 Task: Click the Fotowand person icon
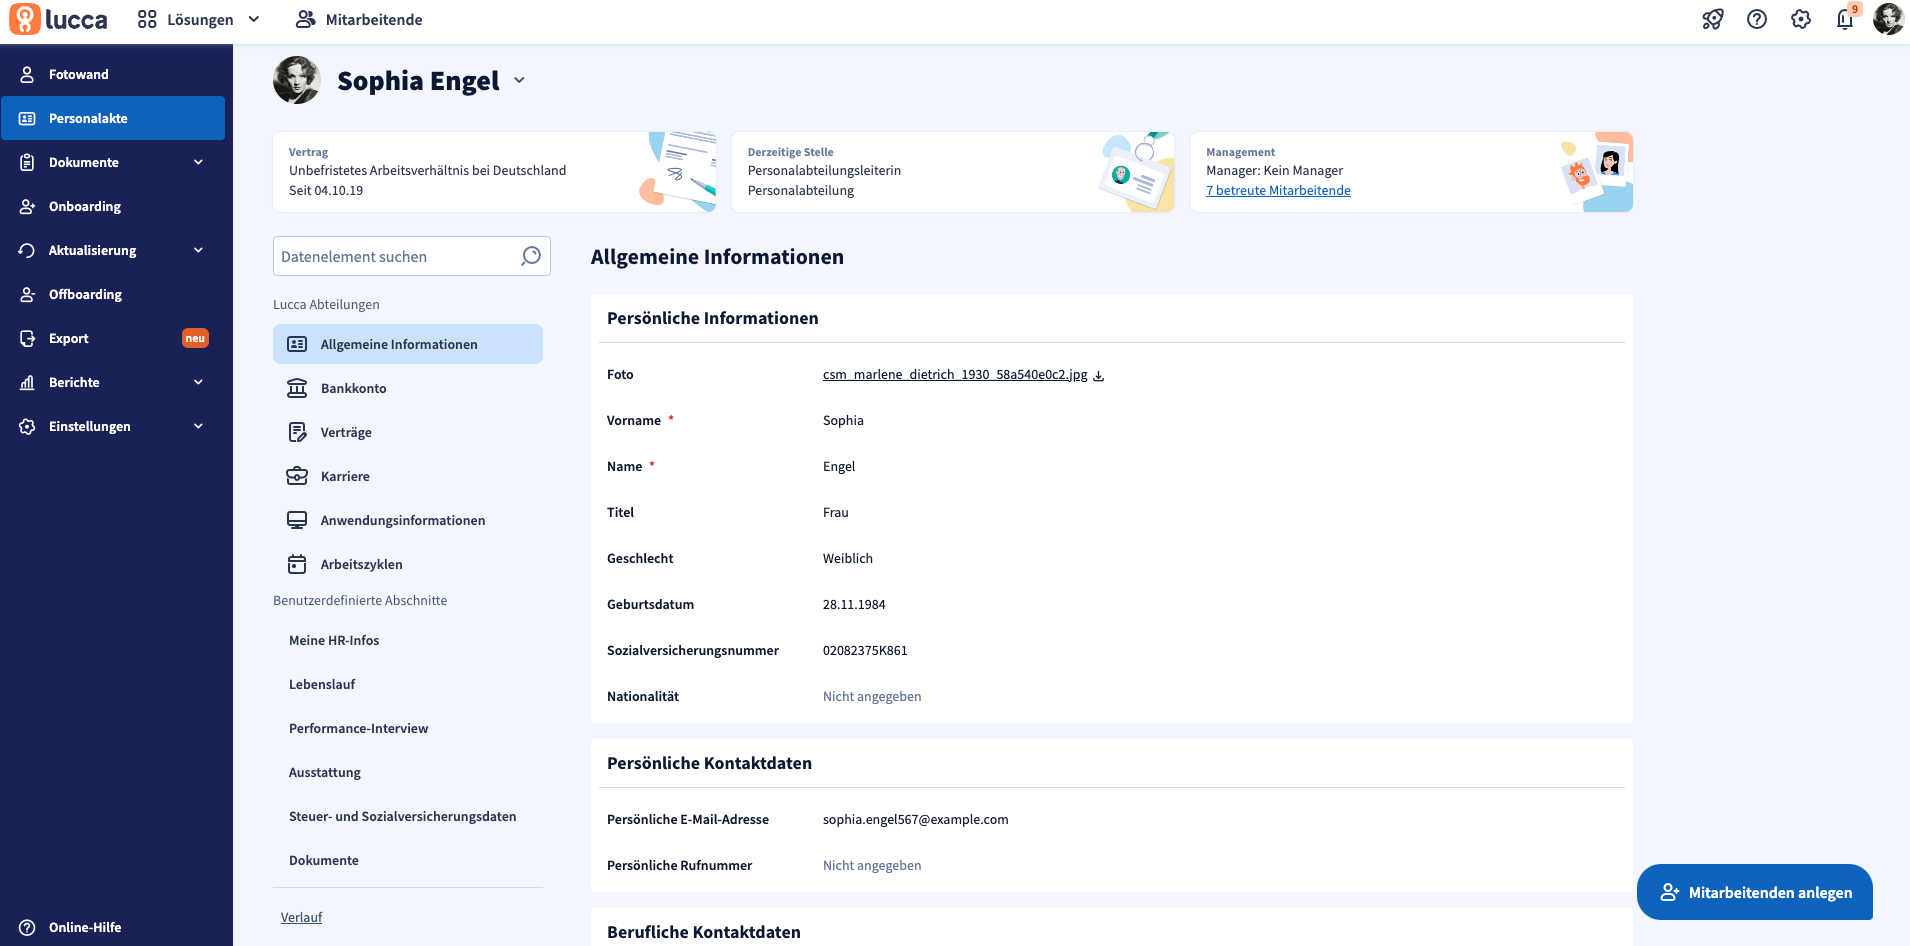tap(27, 74)
